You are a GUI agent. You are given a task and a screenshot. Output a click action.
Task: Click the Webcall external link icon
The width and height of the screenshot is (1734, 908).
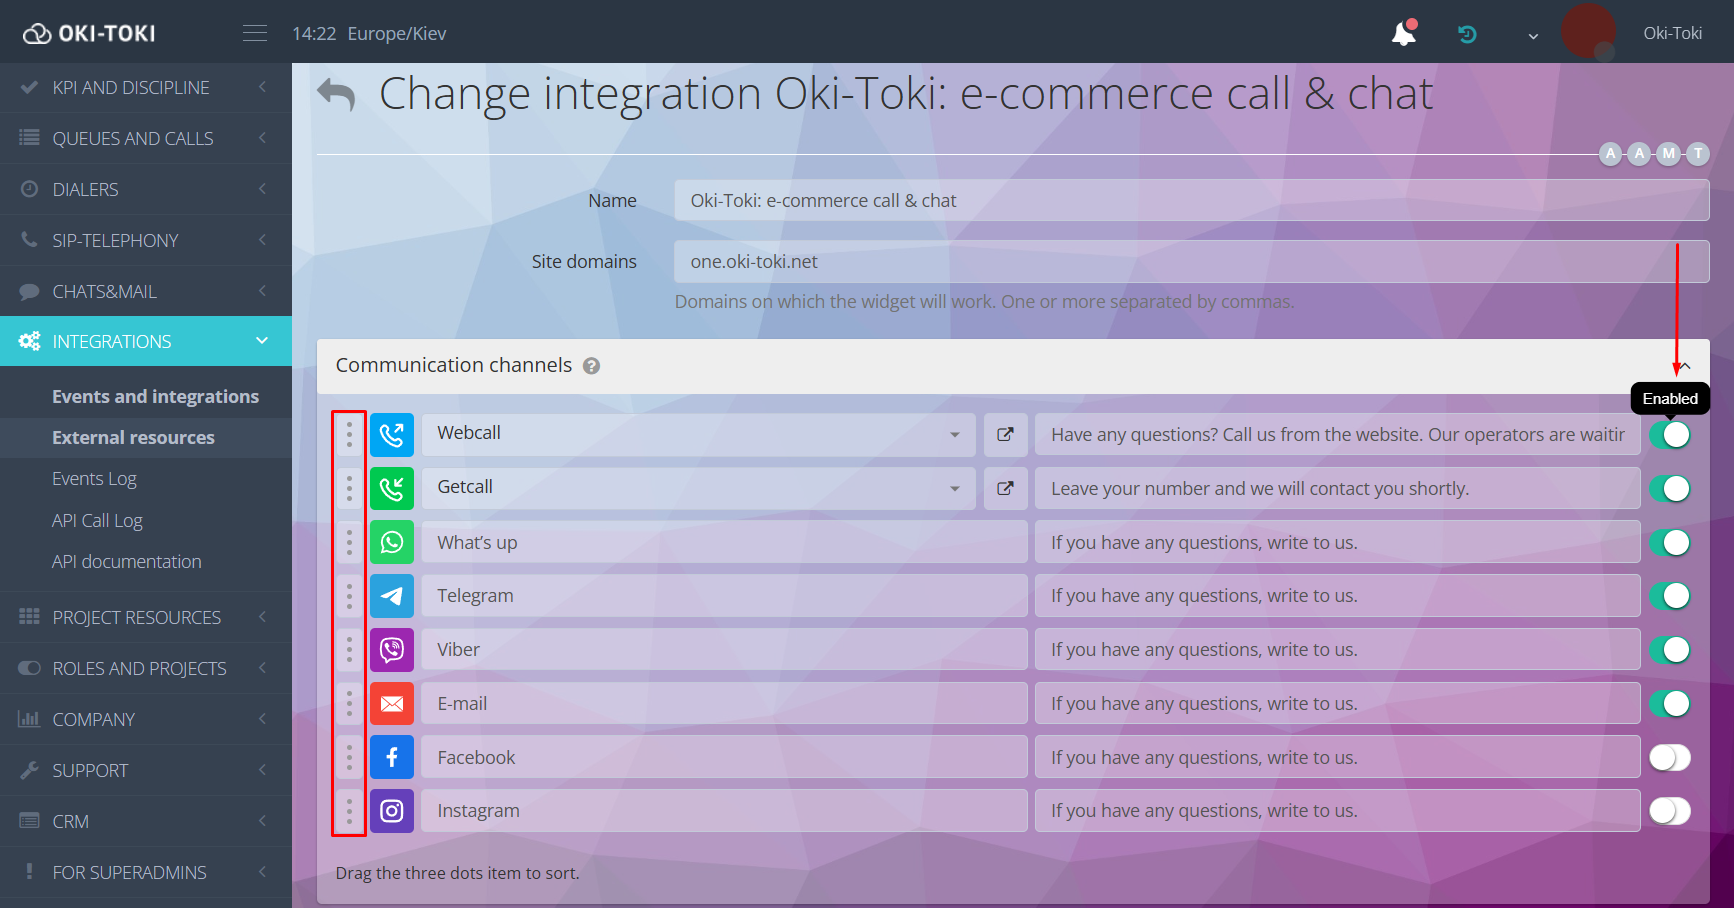tap(1005, 434)
